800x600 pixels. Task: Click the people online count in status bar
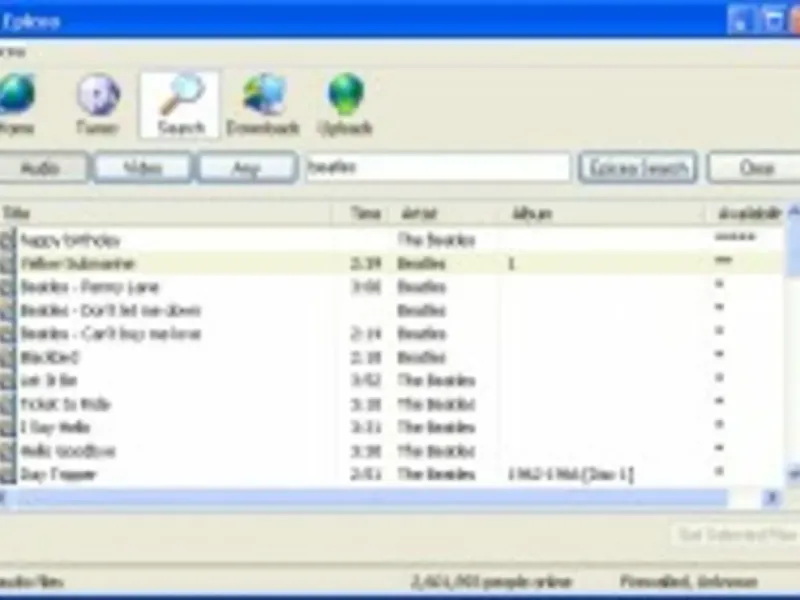492,582
